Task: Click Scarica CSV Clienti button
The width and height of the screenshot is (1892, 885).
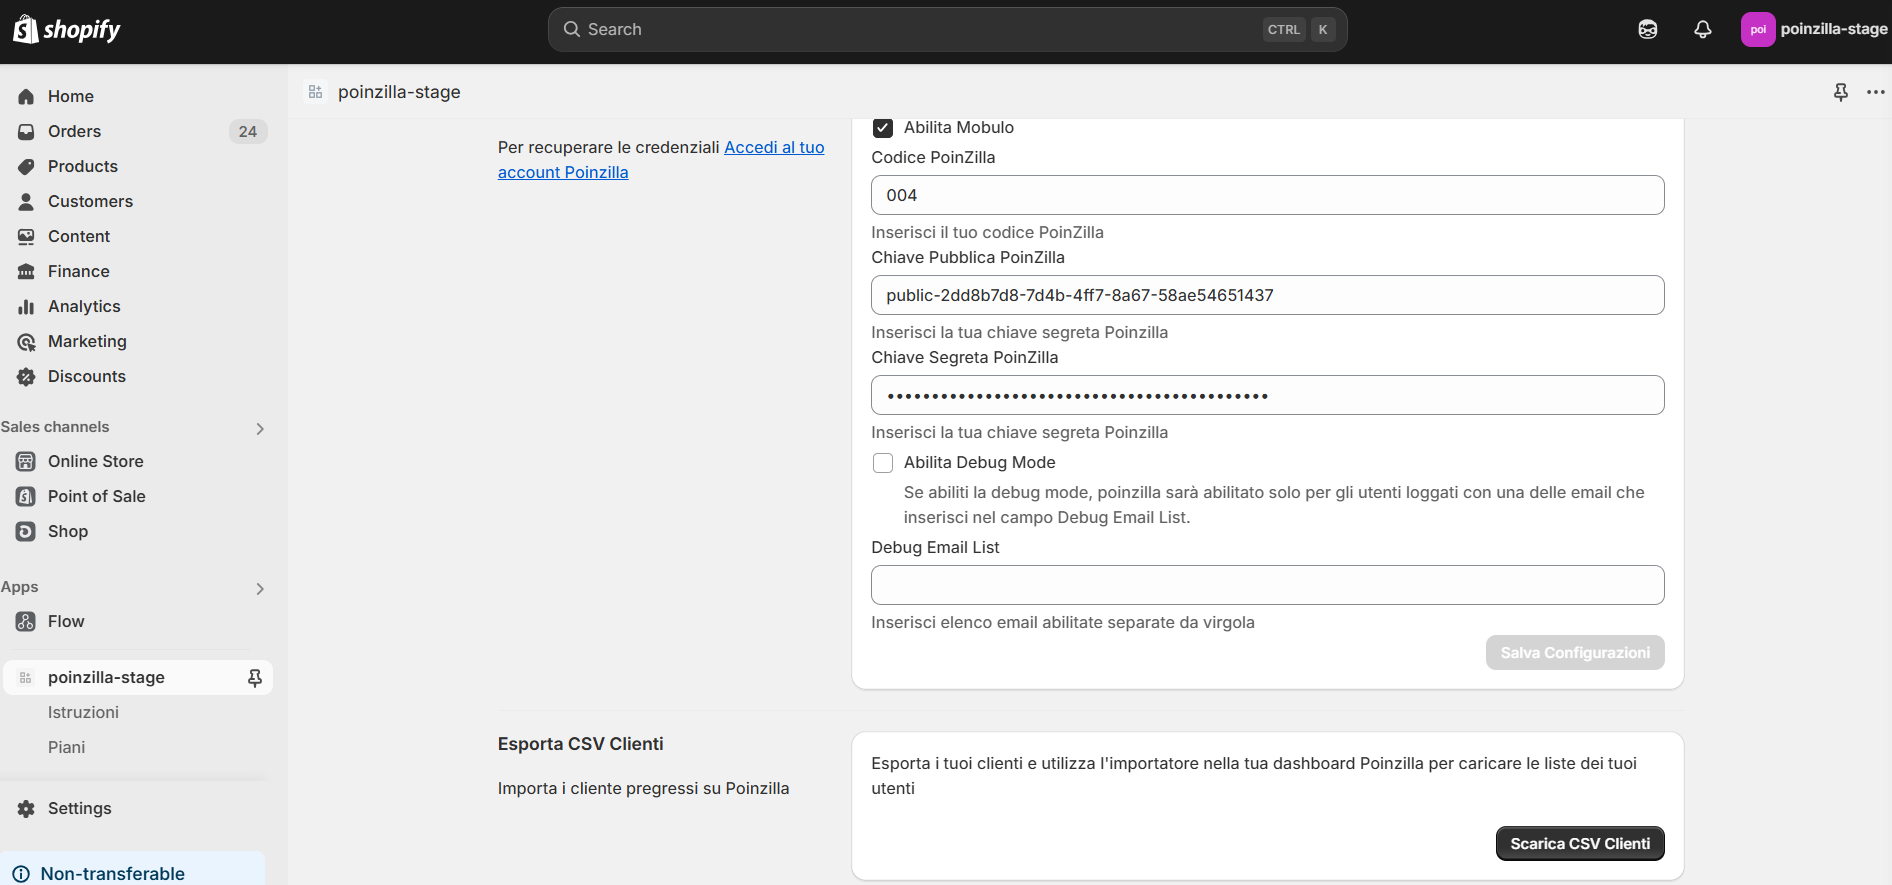Action: coord(1580,844)
